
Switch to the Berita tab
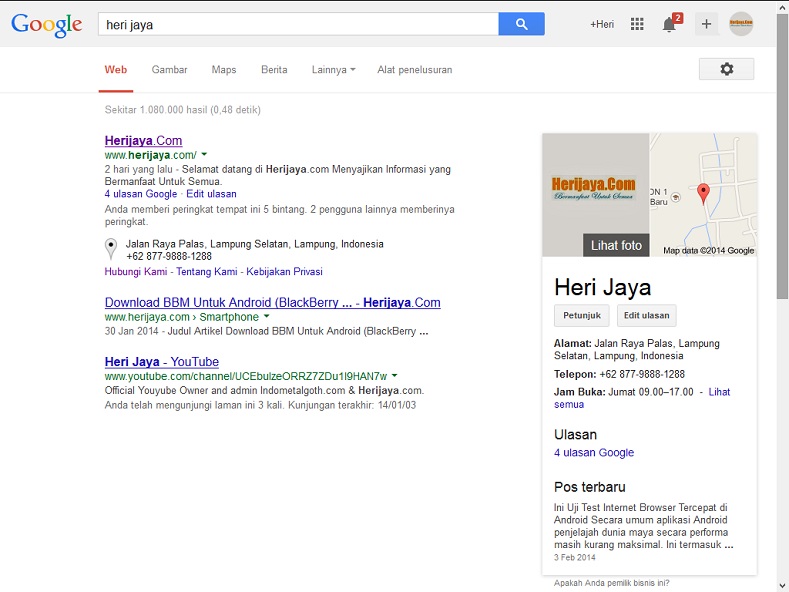(x=274, y=70)
